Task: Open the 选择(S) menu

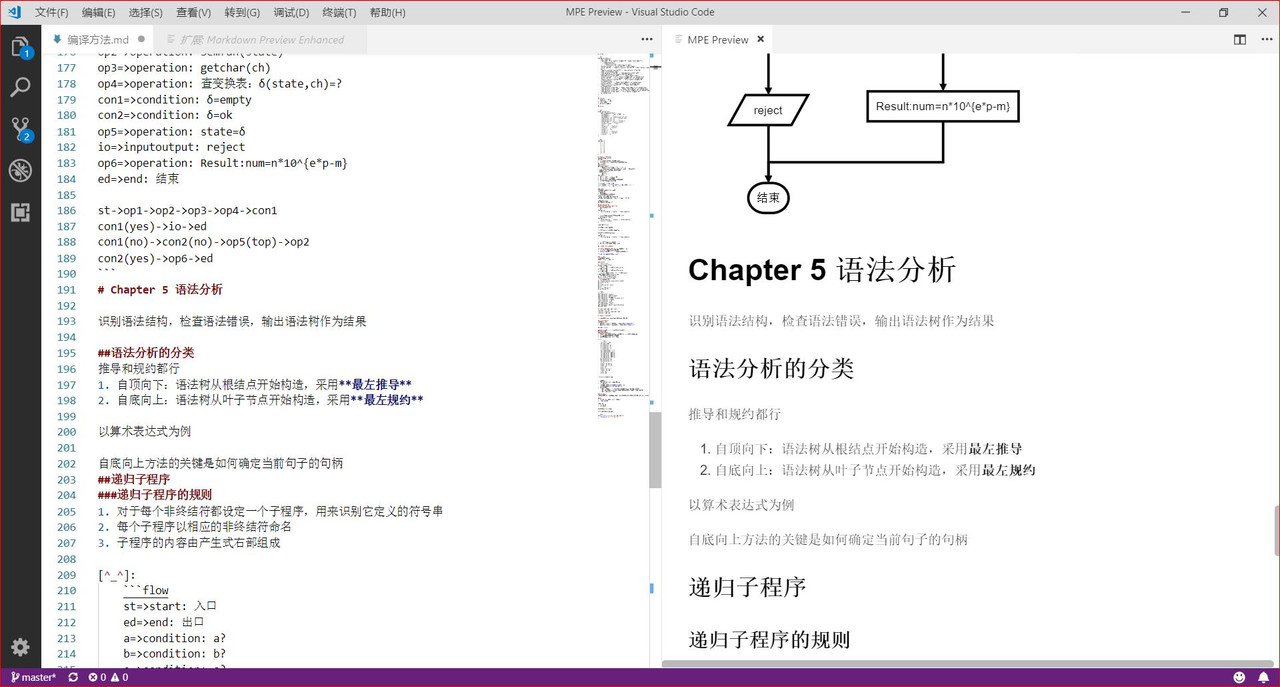Action: (146, 12)
